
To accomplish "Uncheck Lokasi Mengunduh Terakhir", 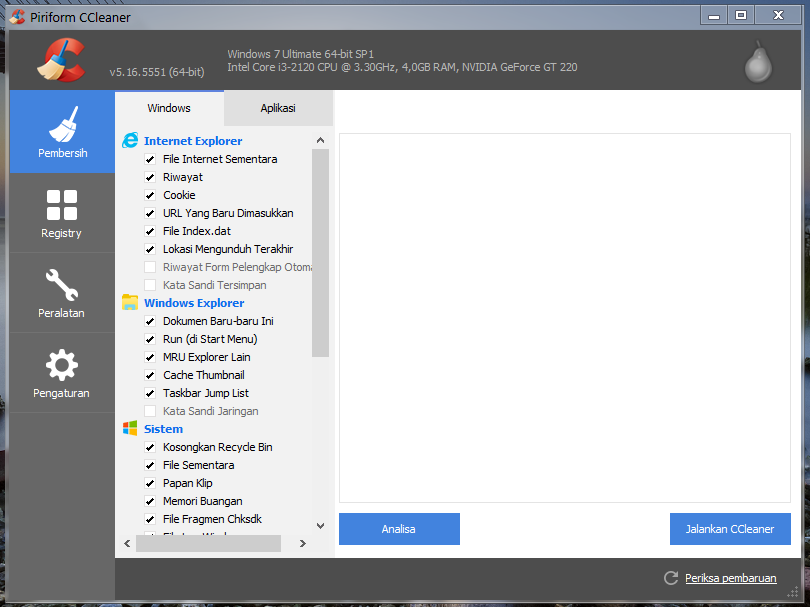I will 150,249.
